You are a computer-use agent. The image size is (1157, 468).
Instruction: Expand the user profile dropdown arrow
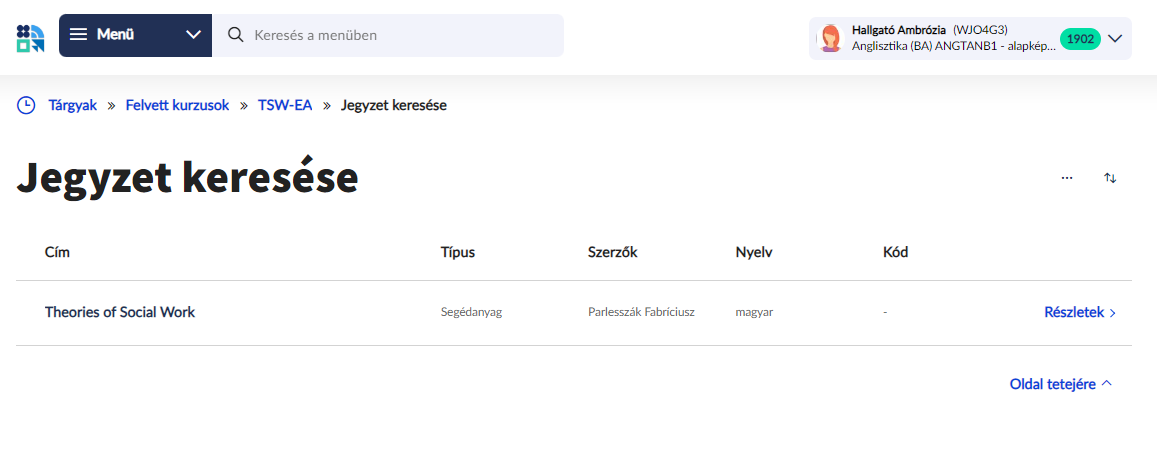click(1116, 38)
